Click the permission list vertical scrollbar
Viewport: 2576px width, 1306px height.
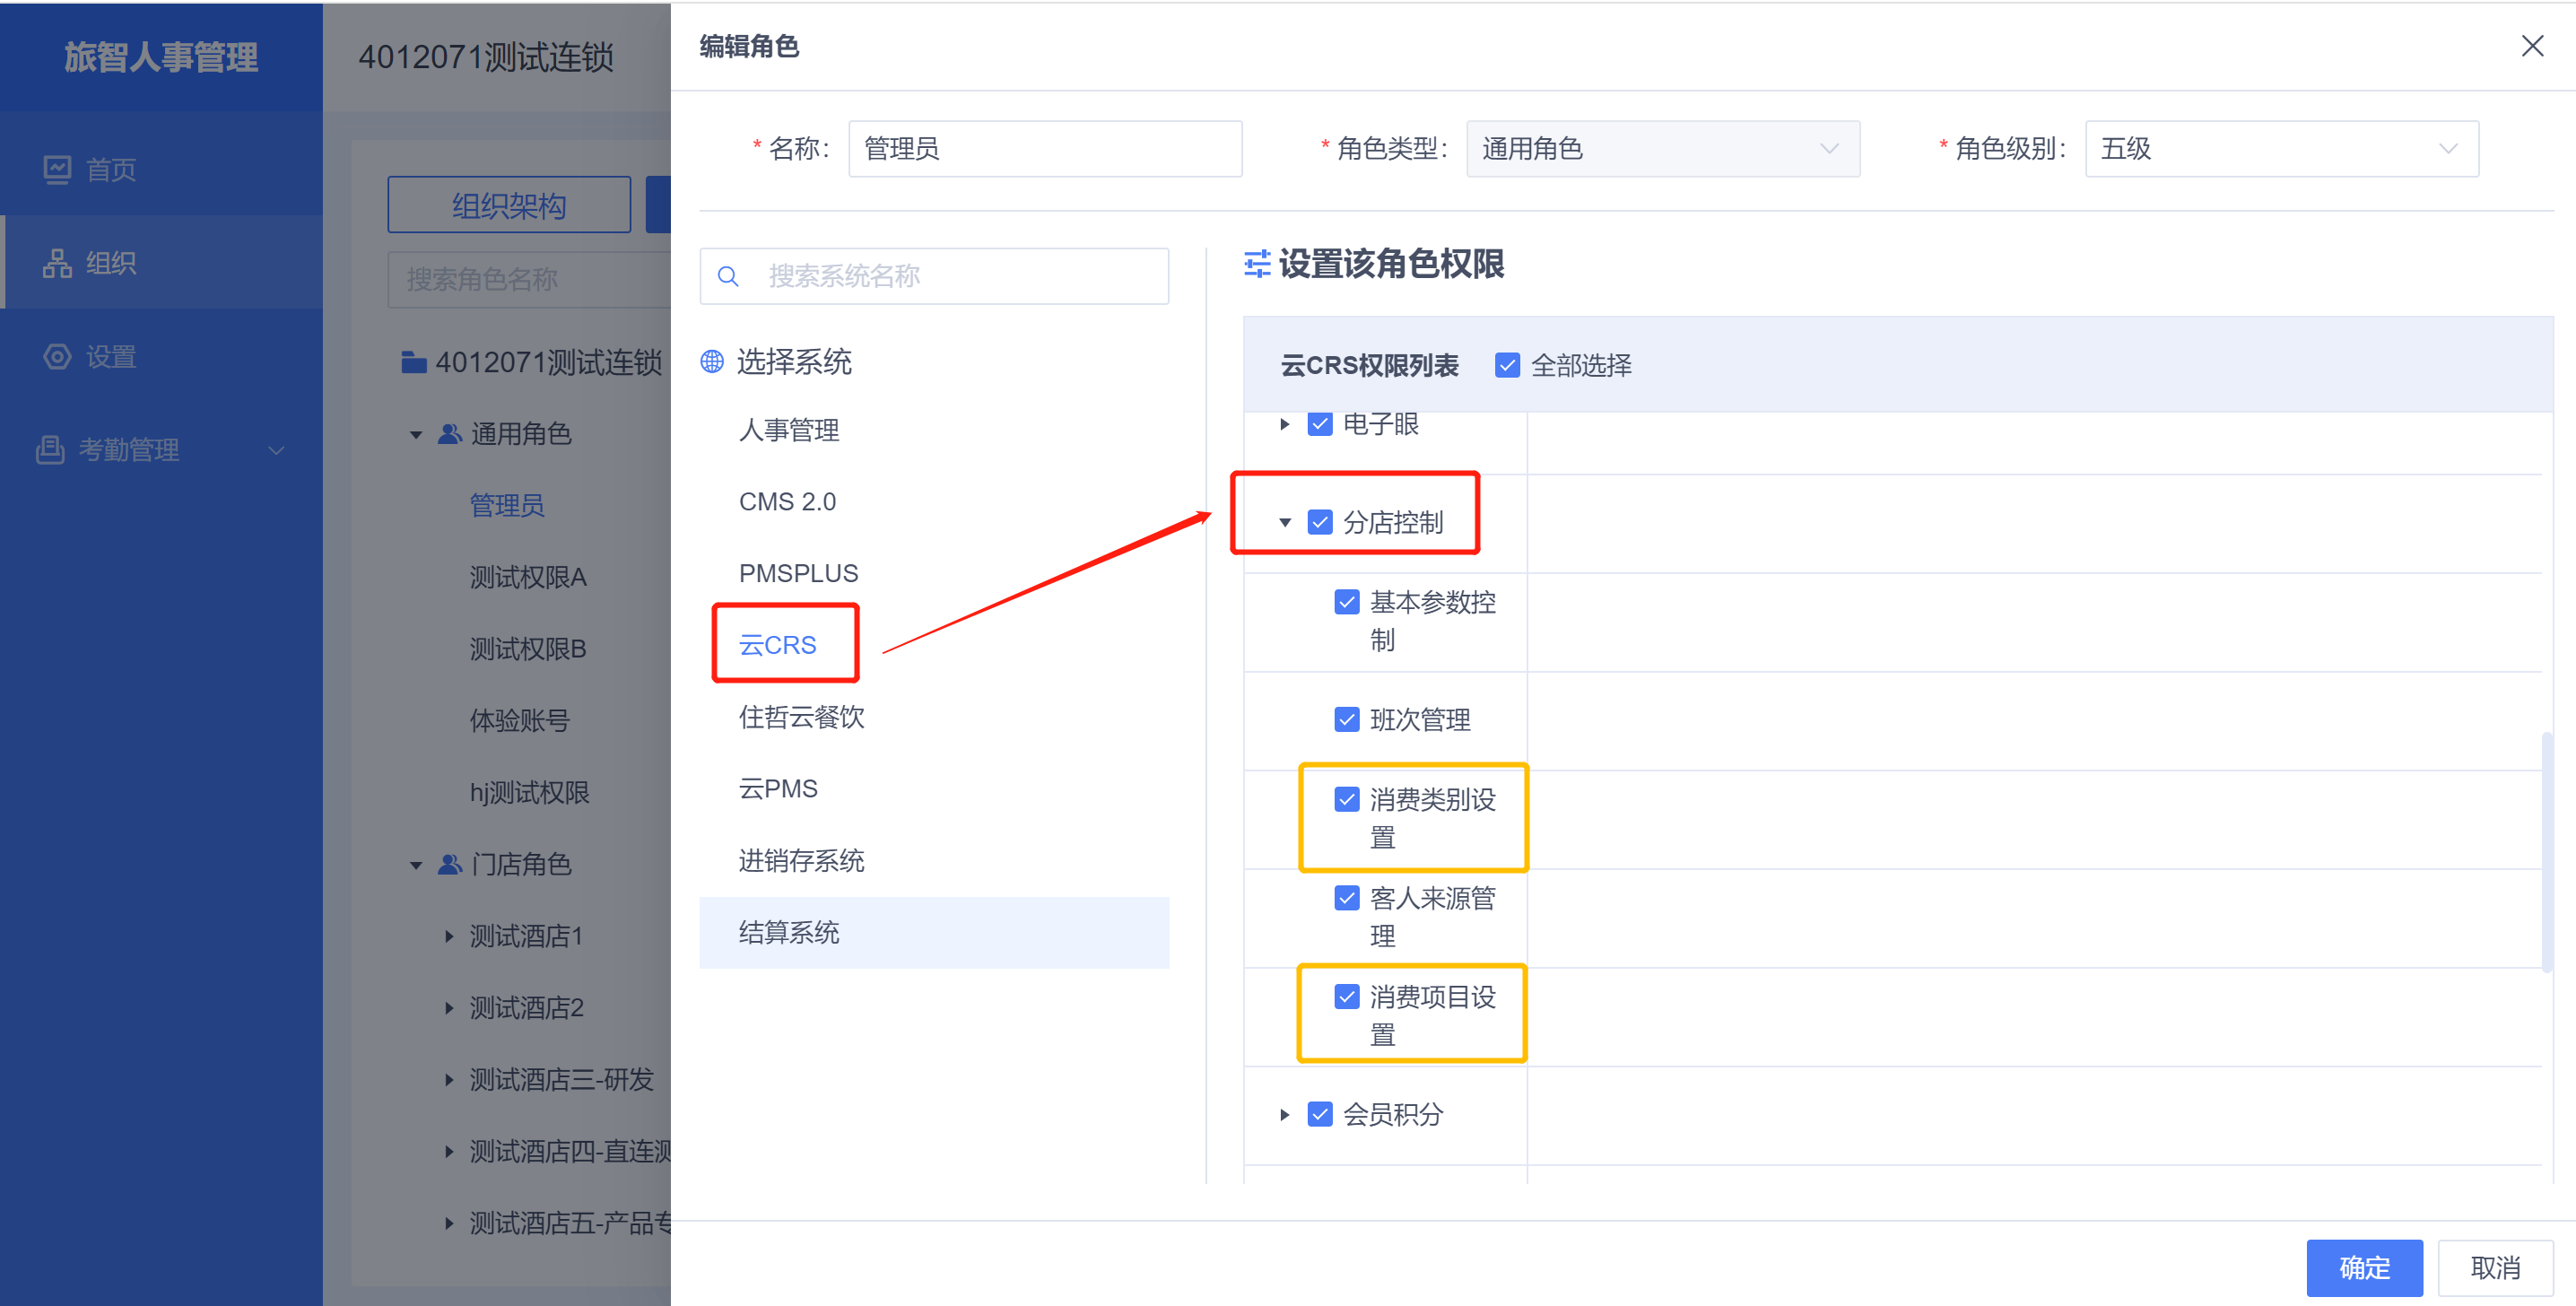coord(2547,852)
